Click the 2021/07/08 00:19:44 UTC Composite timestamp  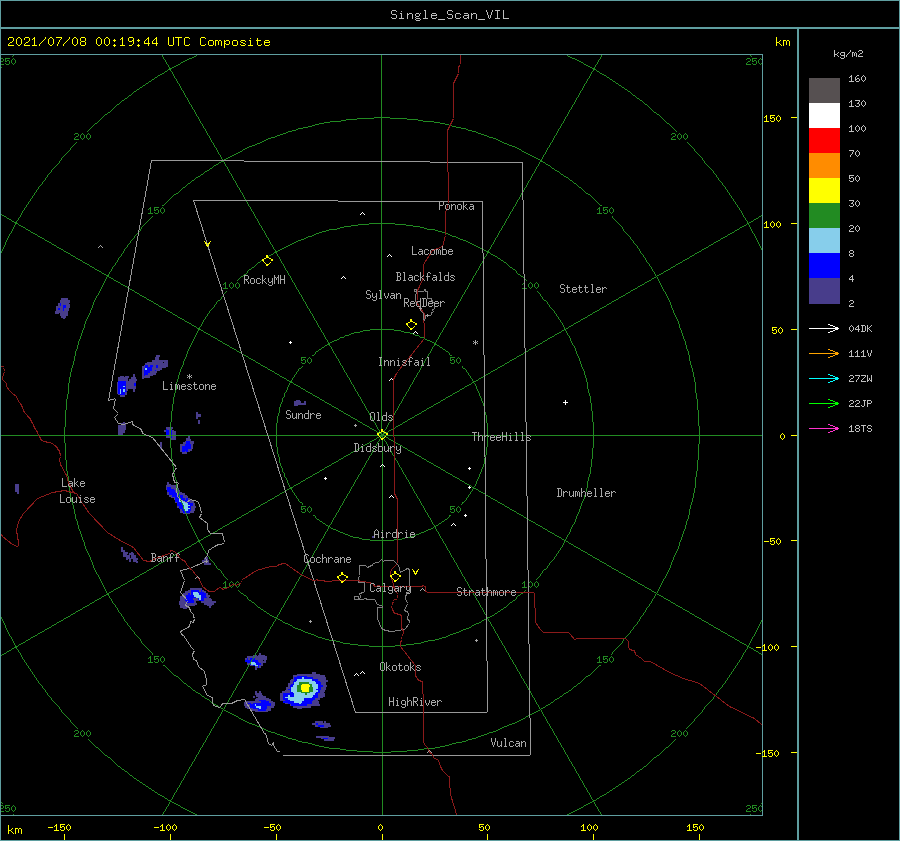[x=138, y=42]
